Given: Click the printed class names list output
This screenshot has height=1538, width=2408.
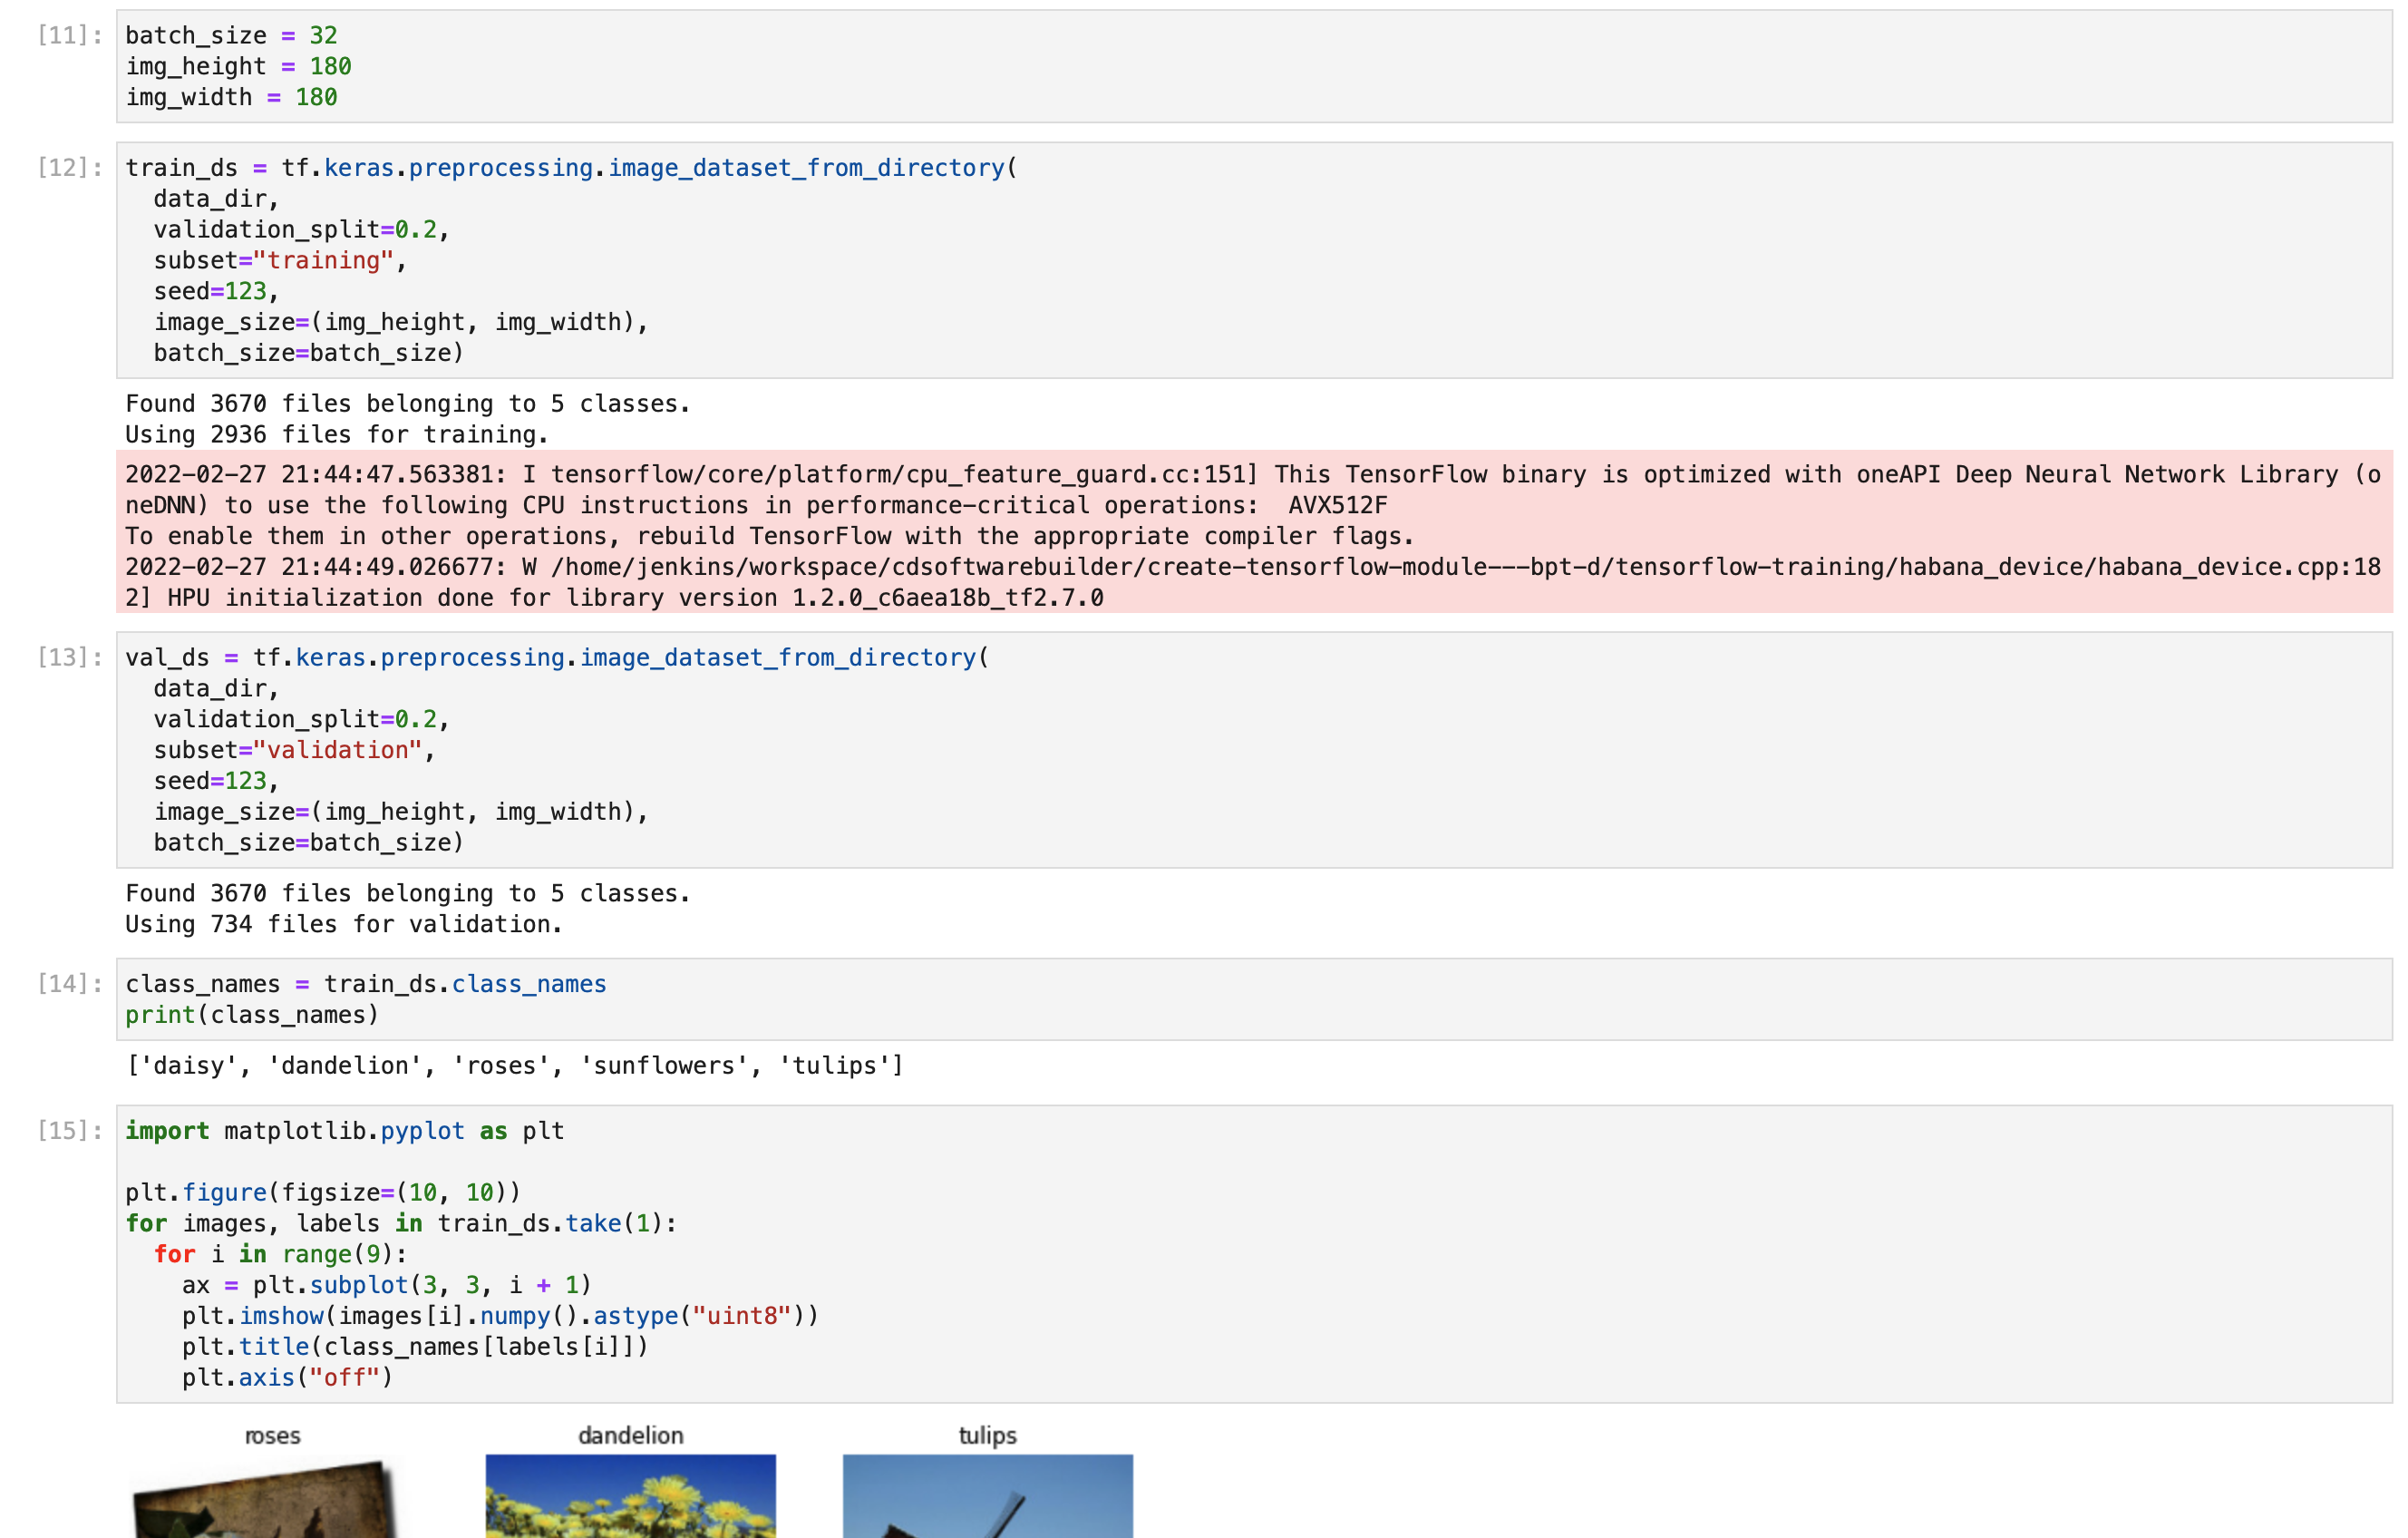Looking at the screenshot, I should (514, 1066).
